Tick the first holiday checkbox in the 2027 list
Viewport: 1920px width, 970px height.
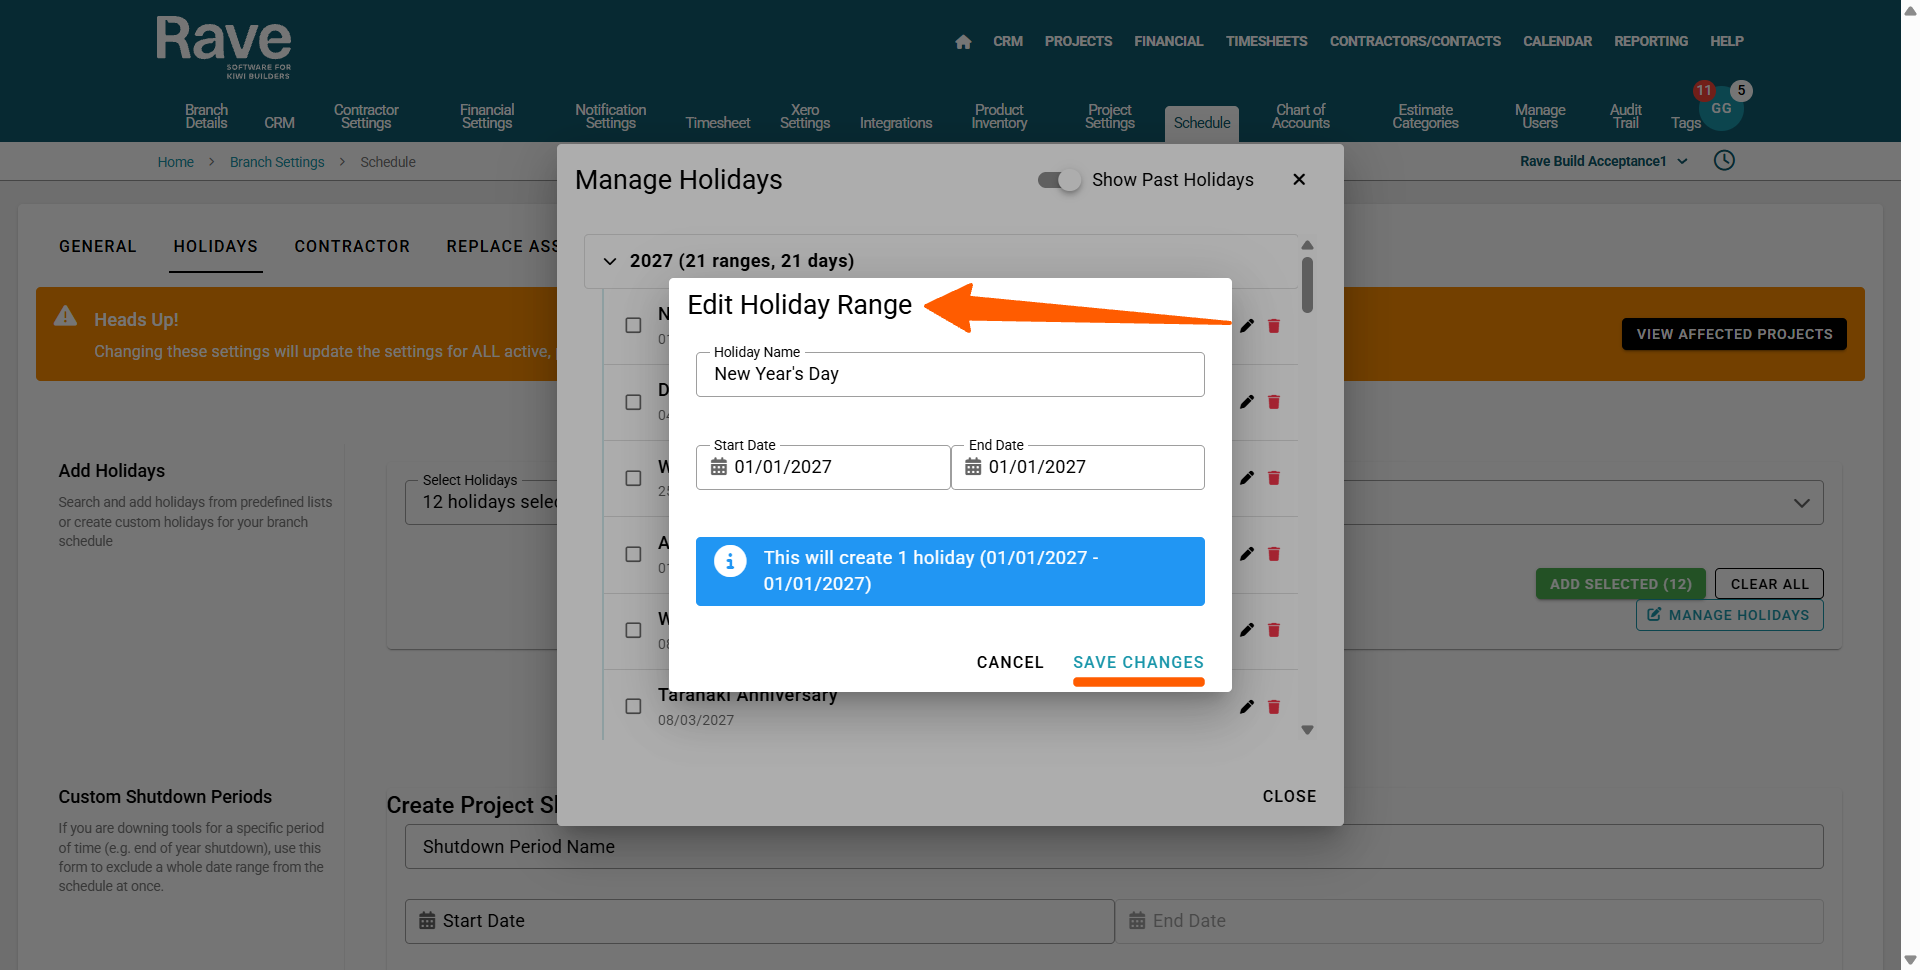tap(633, 325)
